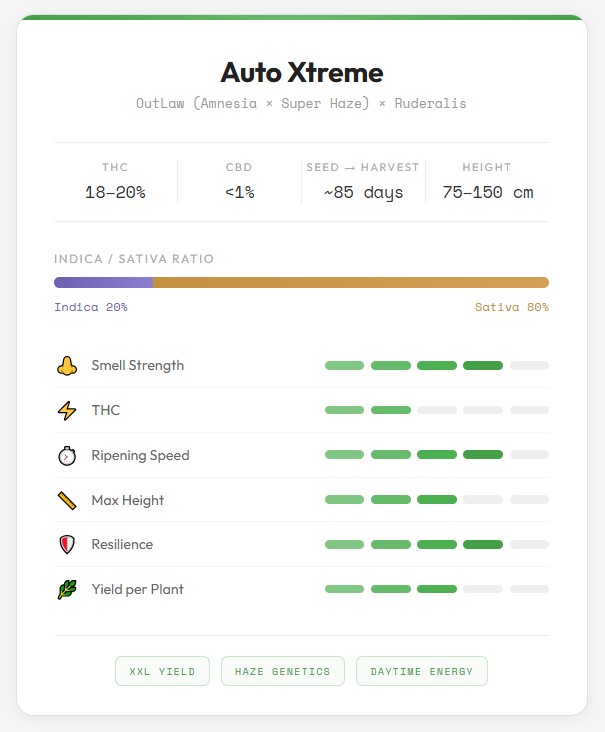605x732 pixels.
Task: Click the purple Indica portion of ratio bar
Action: (103, 282)
